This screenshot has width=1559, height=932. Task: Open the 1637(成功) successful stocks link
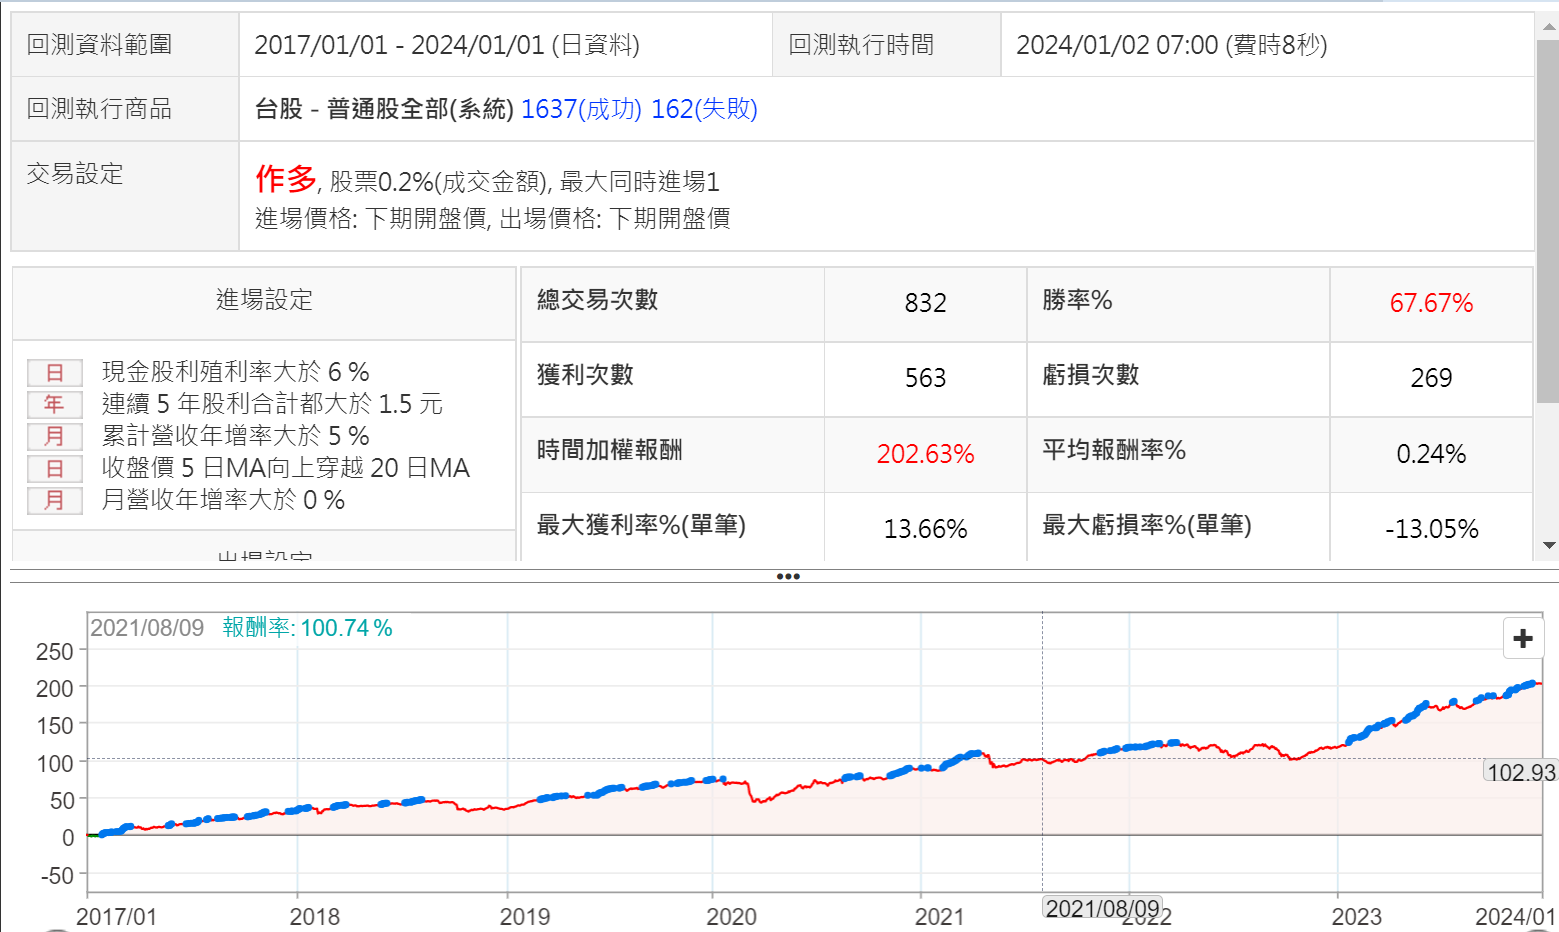(581, 109)
